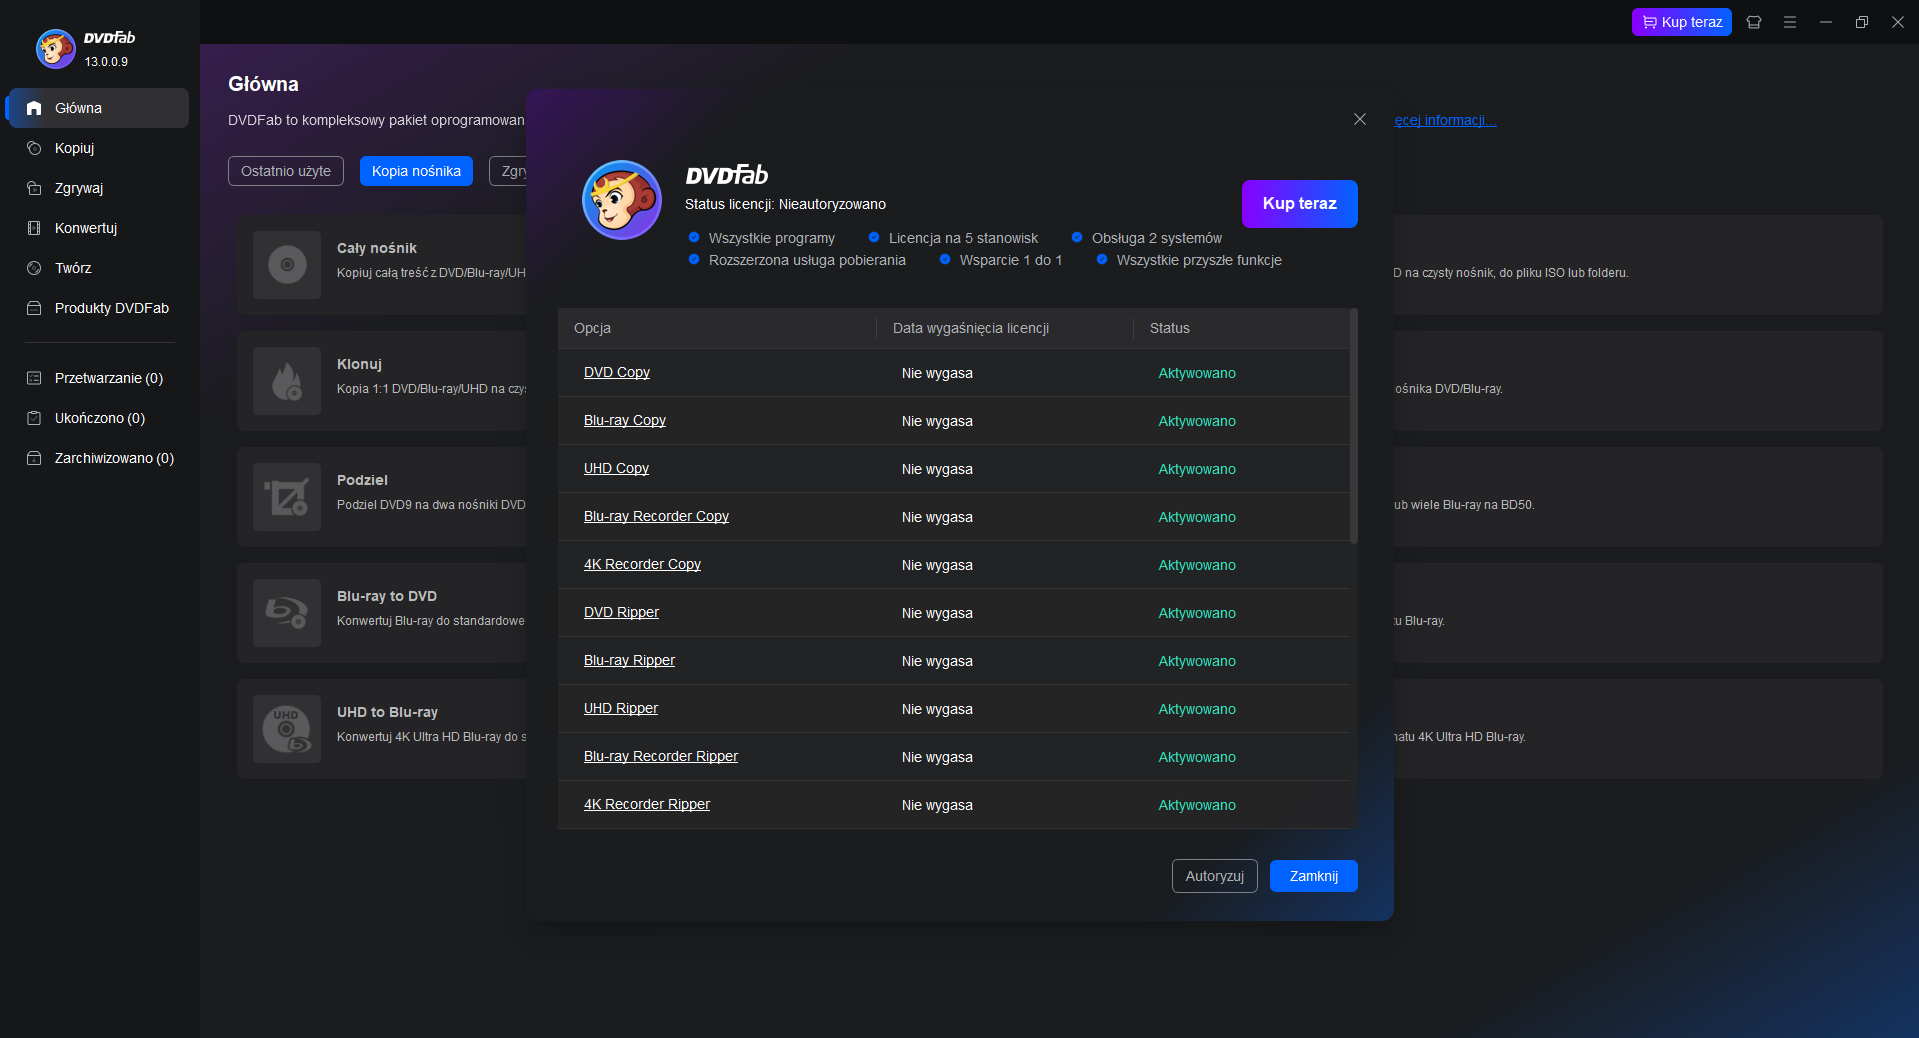The image size is (1919, 1038).
Task: Show Przetwarzanie (0) task queue
Action: 98,378
